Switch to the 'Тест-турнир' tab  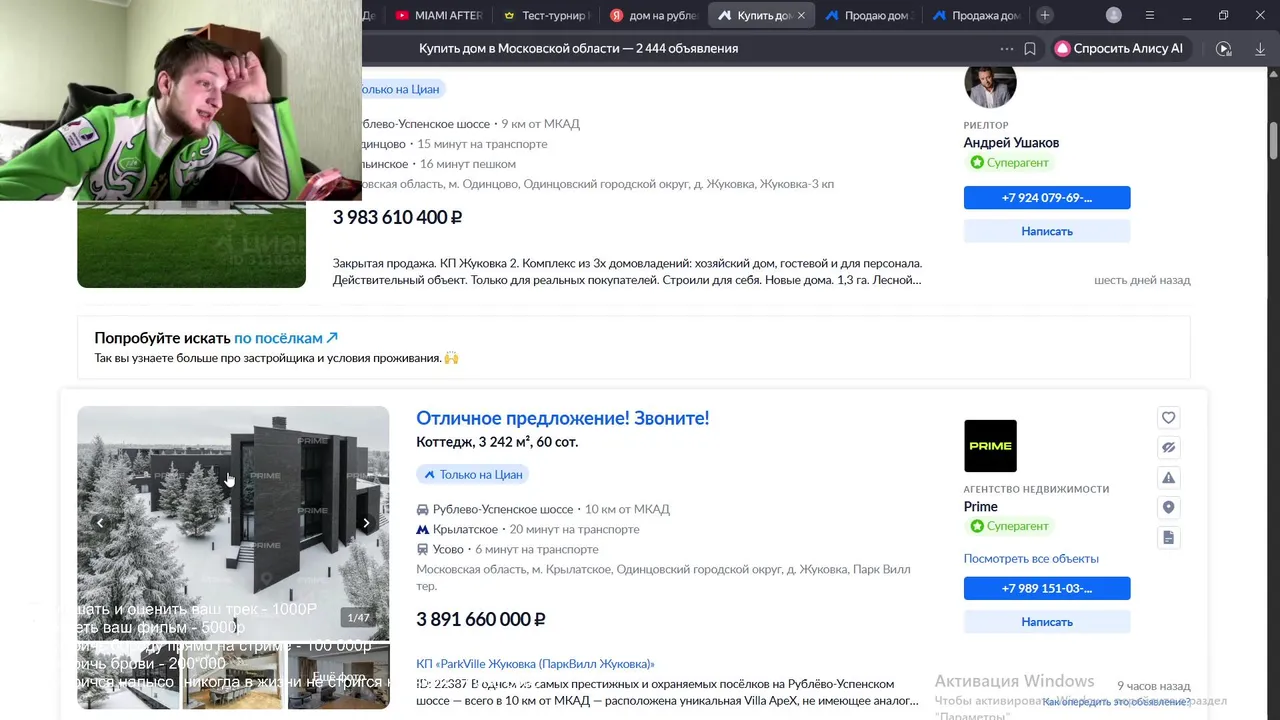(x=546, y=15)
